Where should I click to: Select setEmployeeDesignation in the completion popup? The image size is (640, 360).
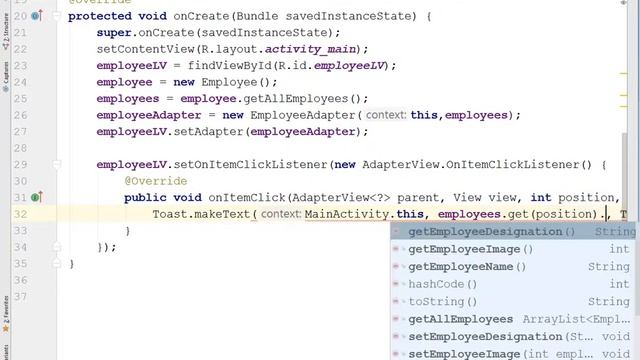point(513,337)
